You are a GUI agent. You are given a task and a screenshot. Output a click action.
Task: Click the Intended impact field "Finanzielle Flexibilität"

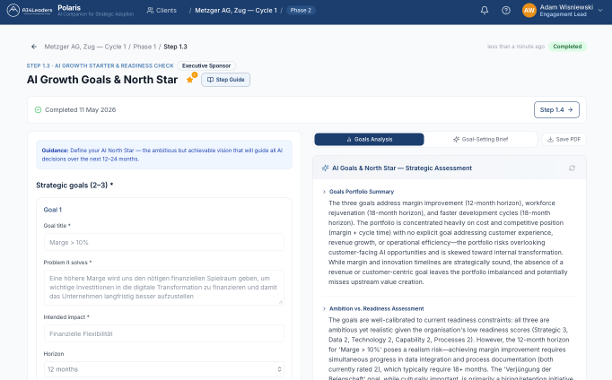coord(164,334)
